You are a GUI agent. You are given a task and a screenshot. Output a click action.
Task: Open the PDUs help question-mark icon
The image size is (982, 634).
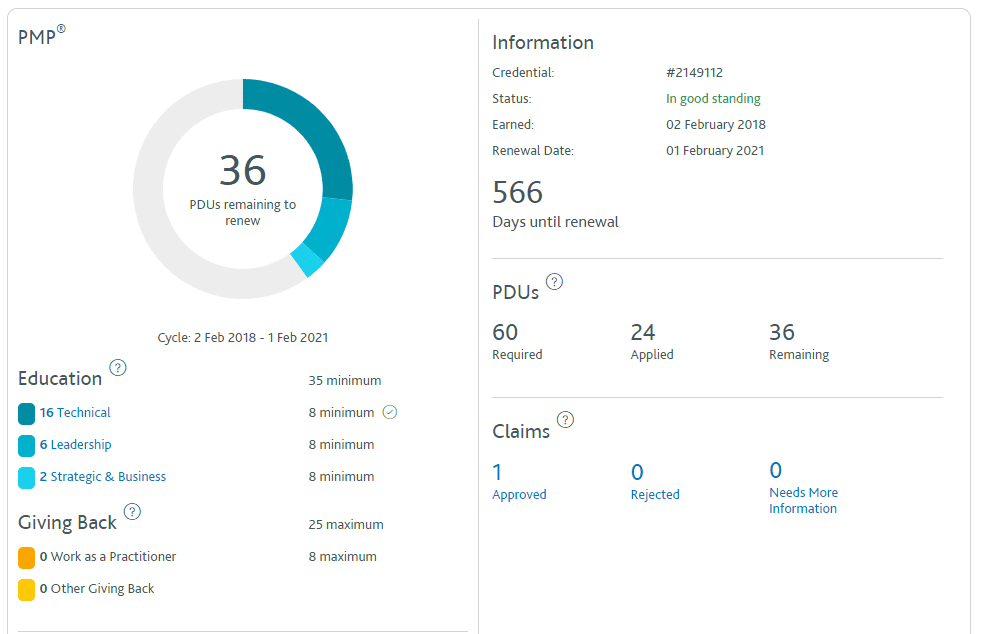pos(554,282)
